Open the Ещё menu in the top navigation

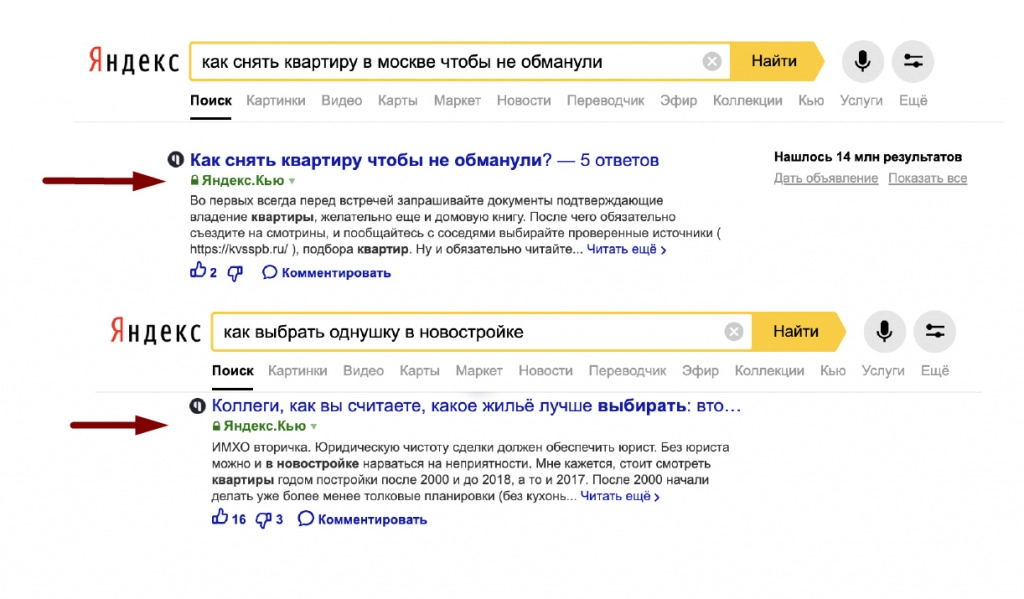pyautogui.click(x=913, y=101)
